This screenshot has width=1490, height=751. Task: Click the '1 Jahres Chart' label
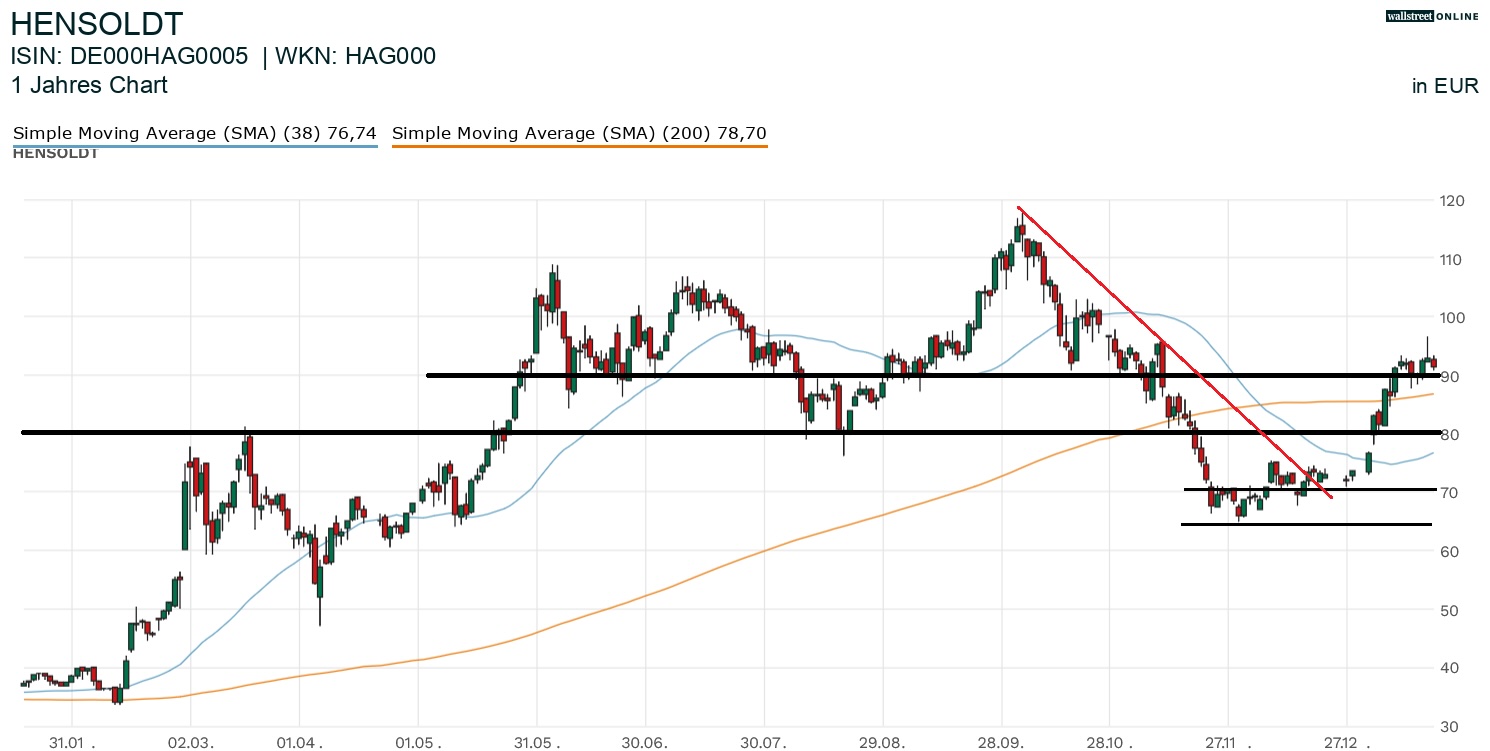point(89,85)
